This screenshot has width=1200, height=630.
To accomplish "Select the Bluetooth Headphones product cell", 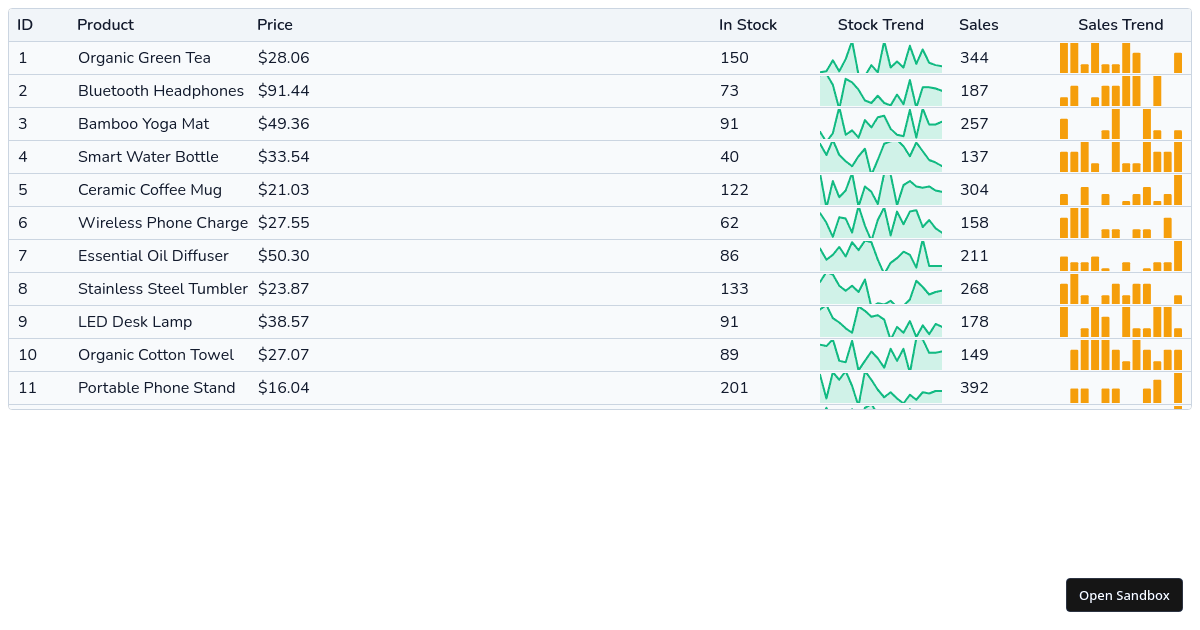I will (161, 91).
